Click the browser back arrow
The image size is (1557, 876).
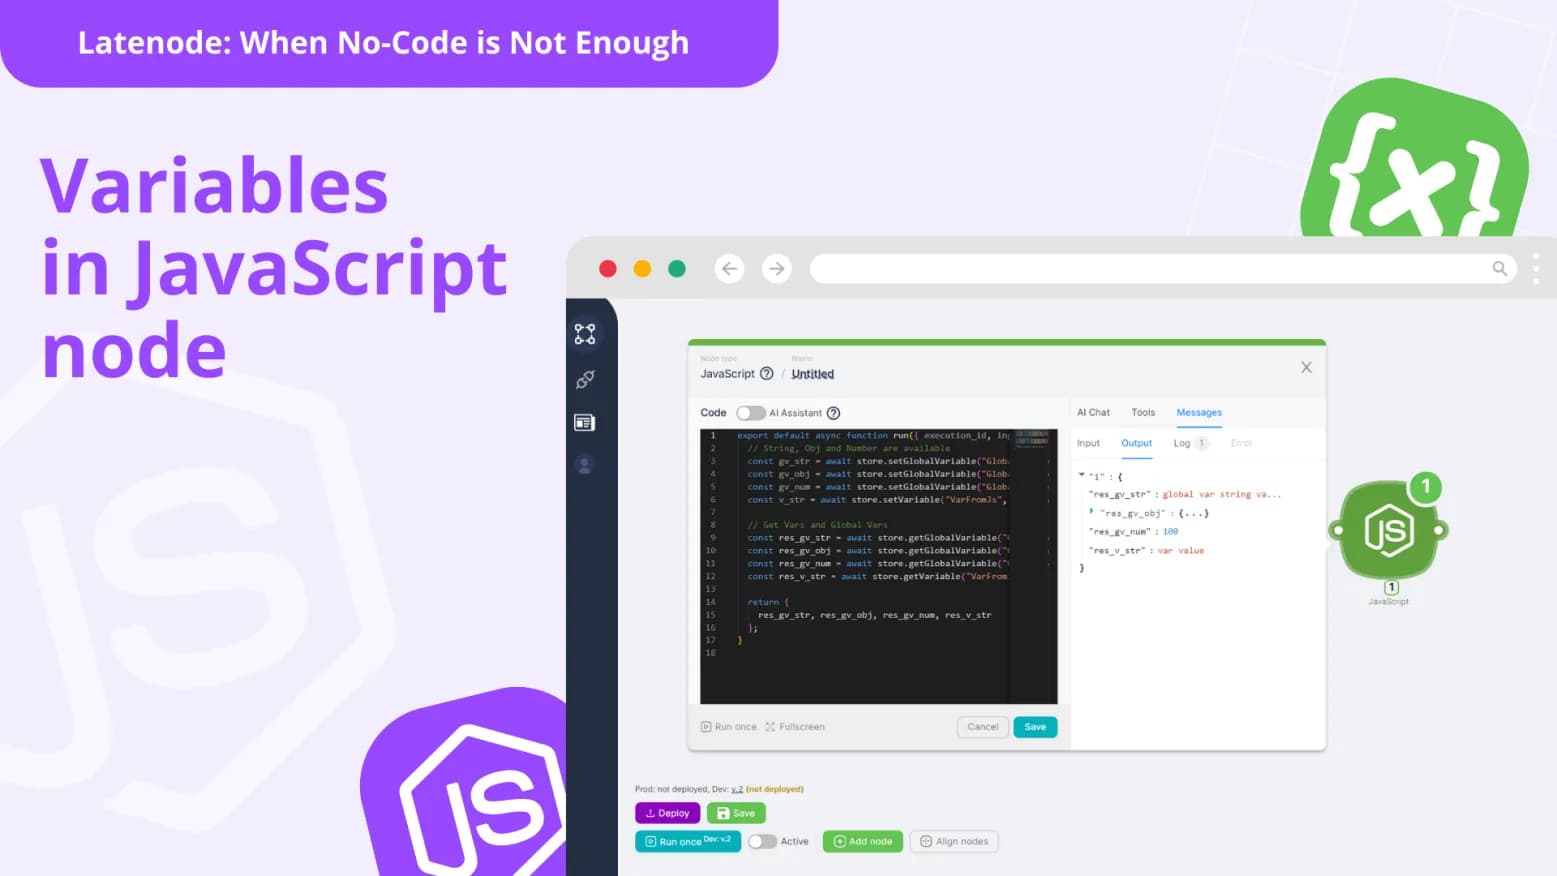click(729, 269)
